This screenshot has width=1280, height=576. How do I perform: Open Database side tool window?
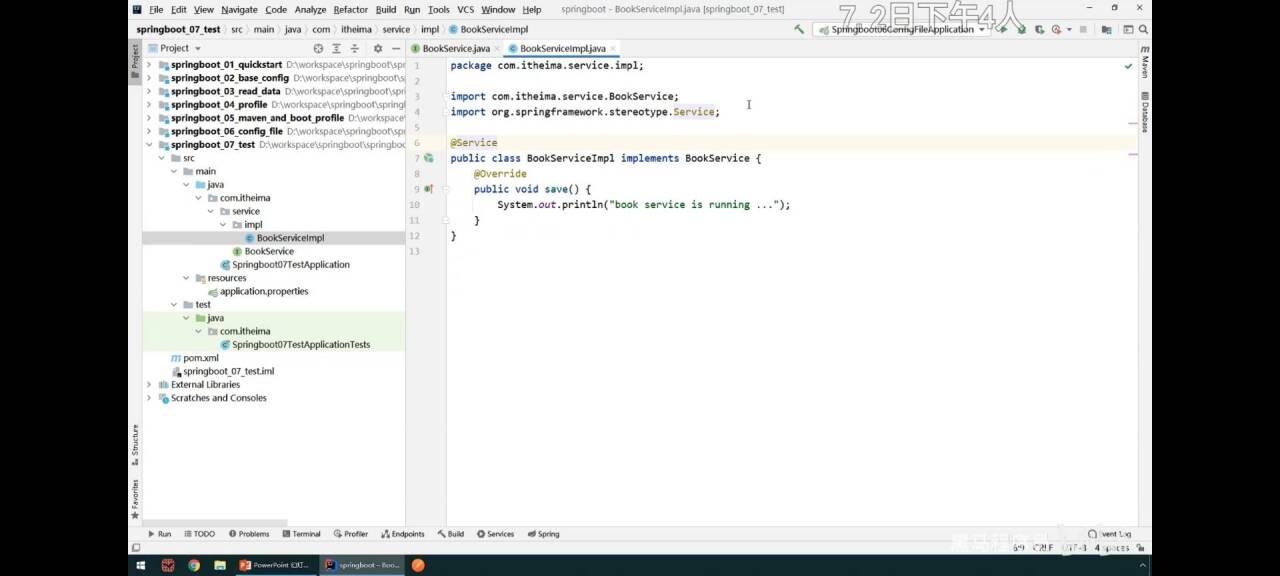coord(1145,112)
